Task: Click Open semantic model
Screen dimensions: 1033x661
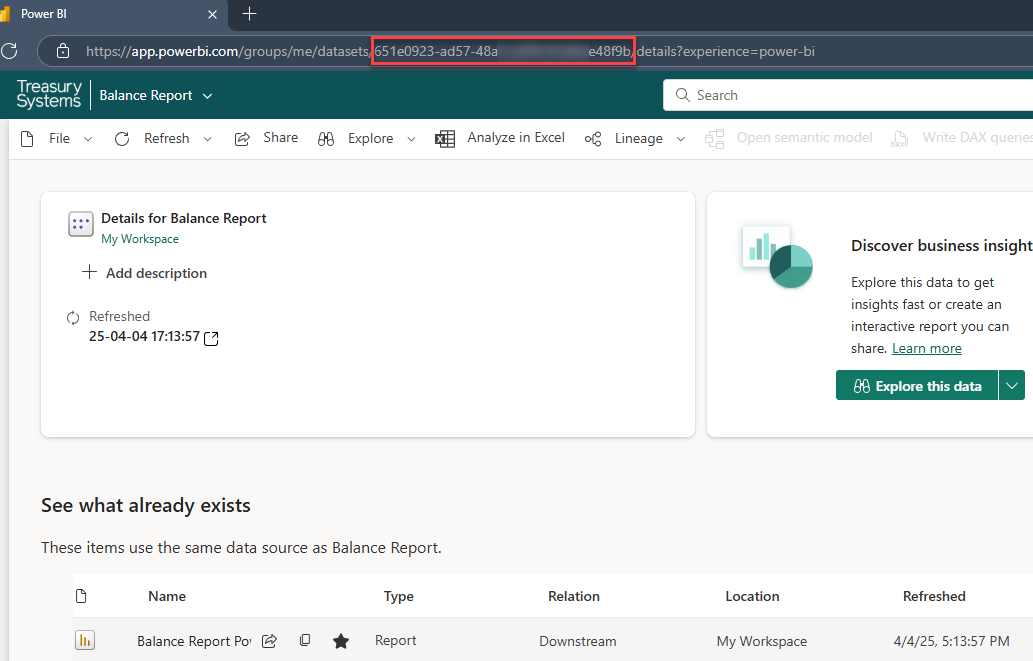Action: [804, 138]
